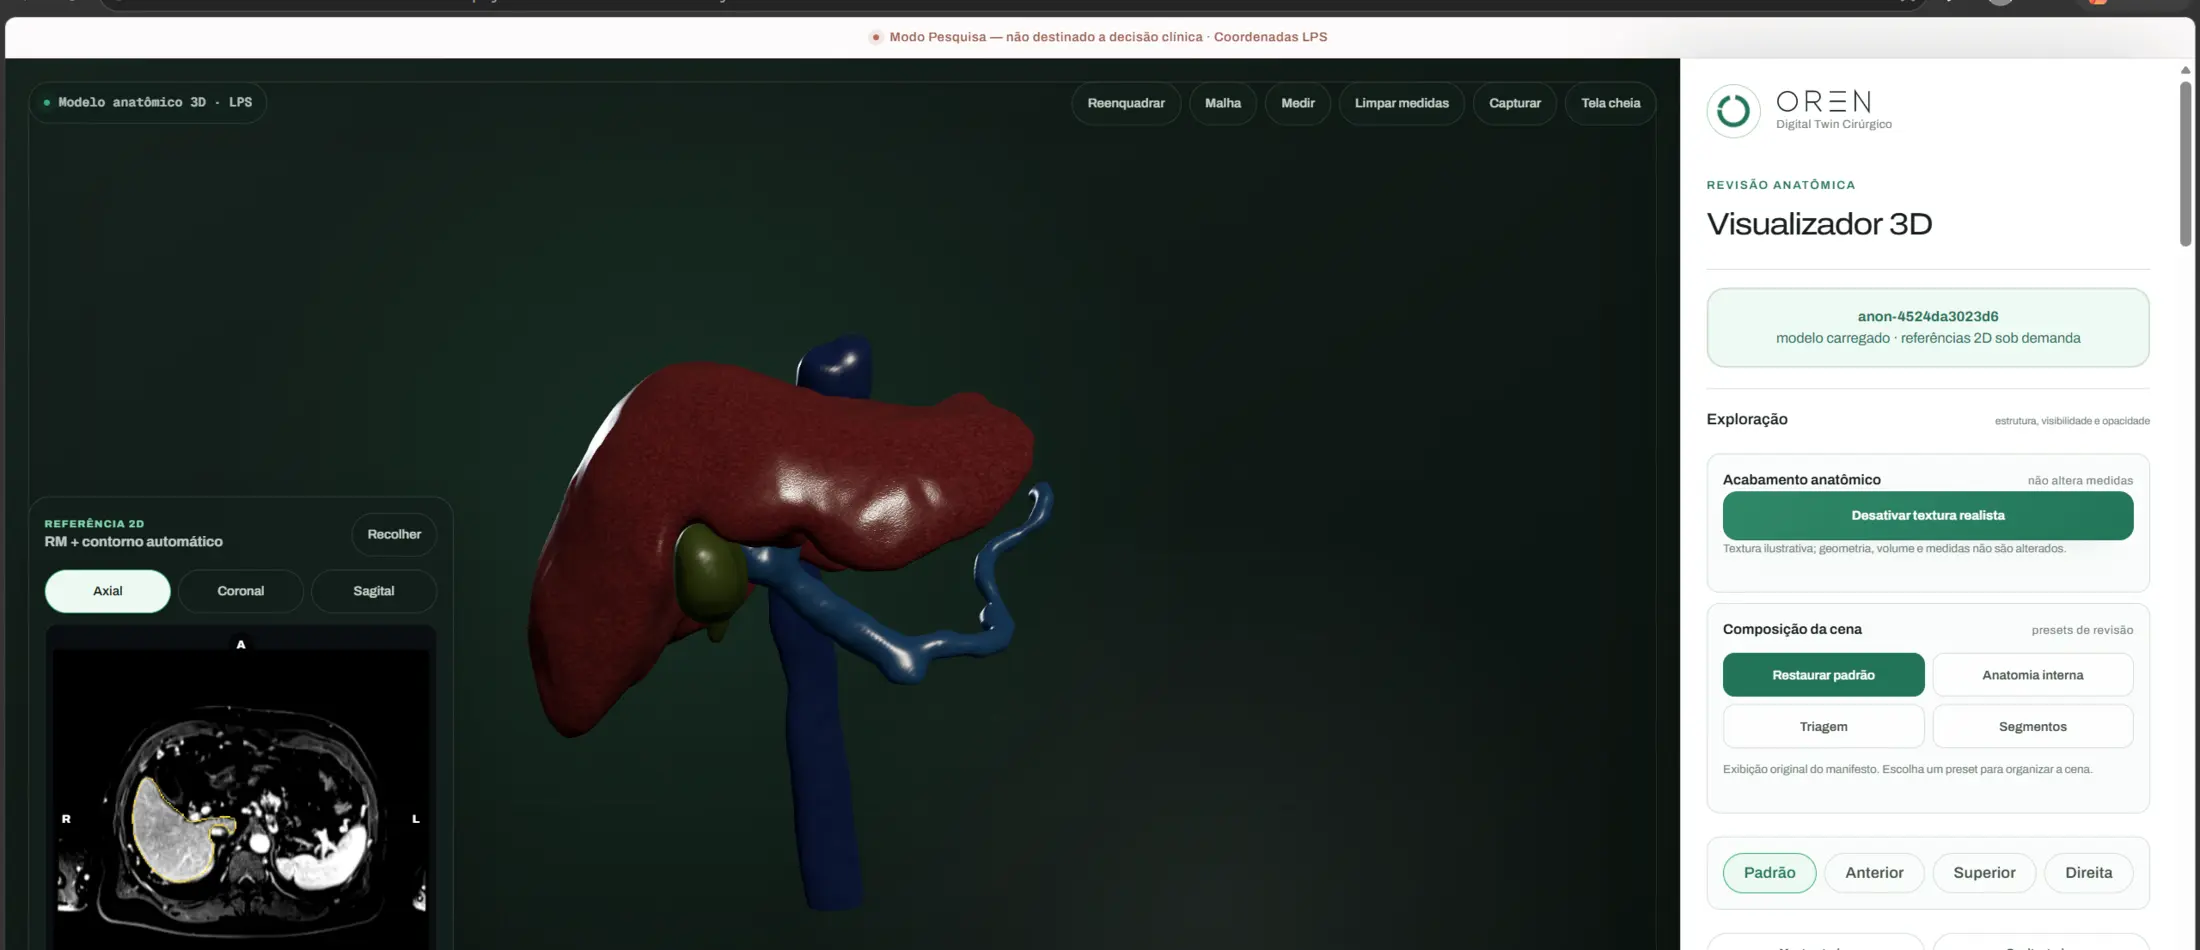Collapse the 2D reference panel with Recolher
The image size is (2200, 950).
click(x=394, y=534)
